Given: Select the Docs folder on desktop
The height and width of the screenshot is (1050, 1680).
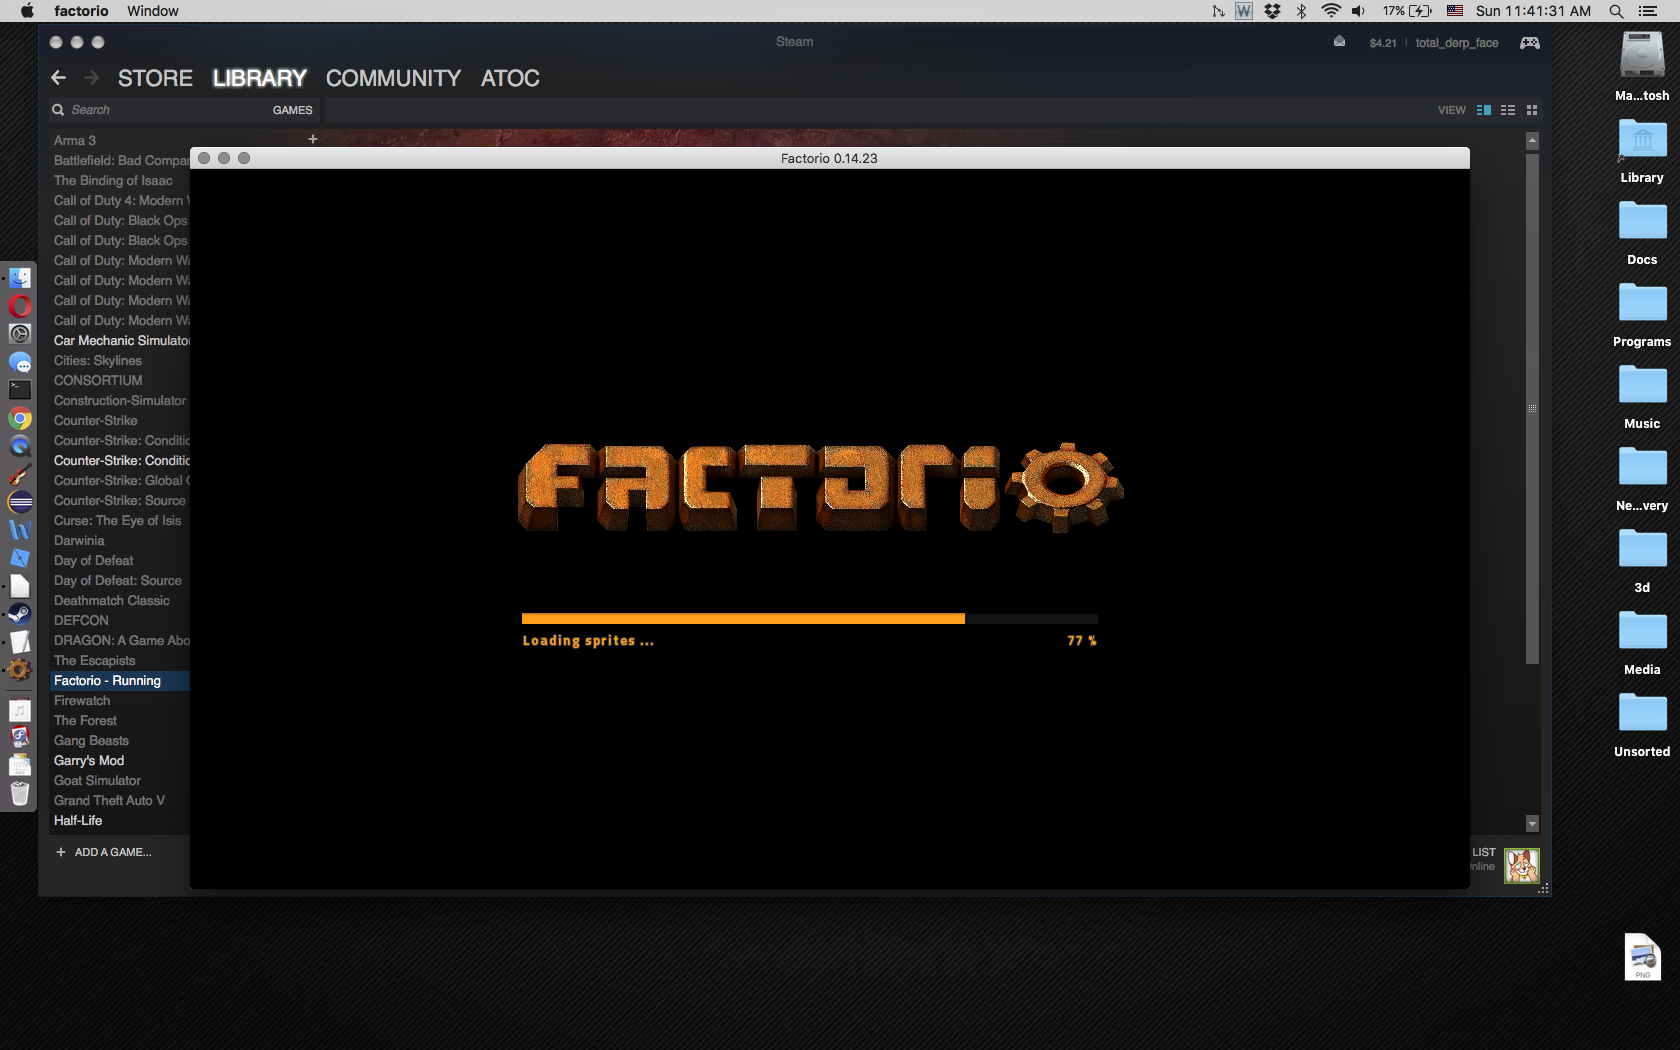Looking at the screenshot, I should click(x=1642, y=221).
